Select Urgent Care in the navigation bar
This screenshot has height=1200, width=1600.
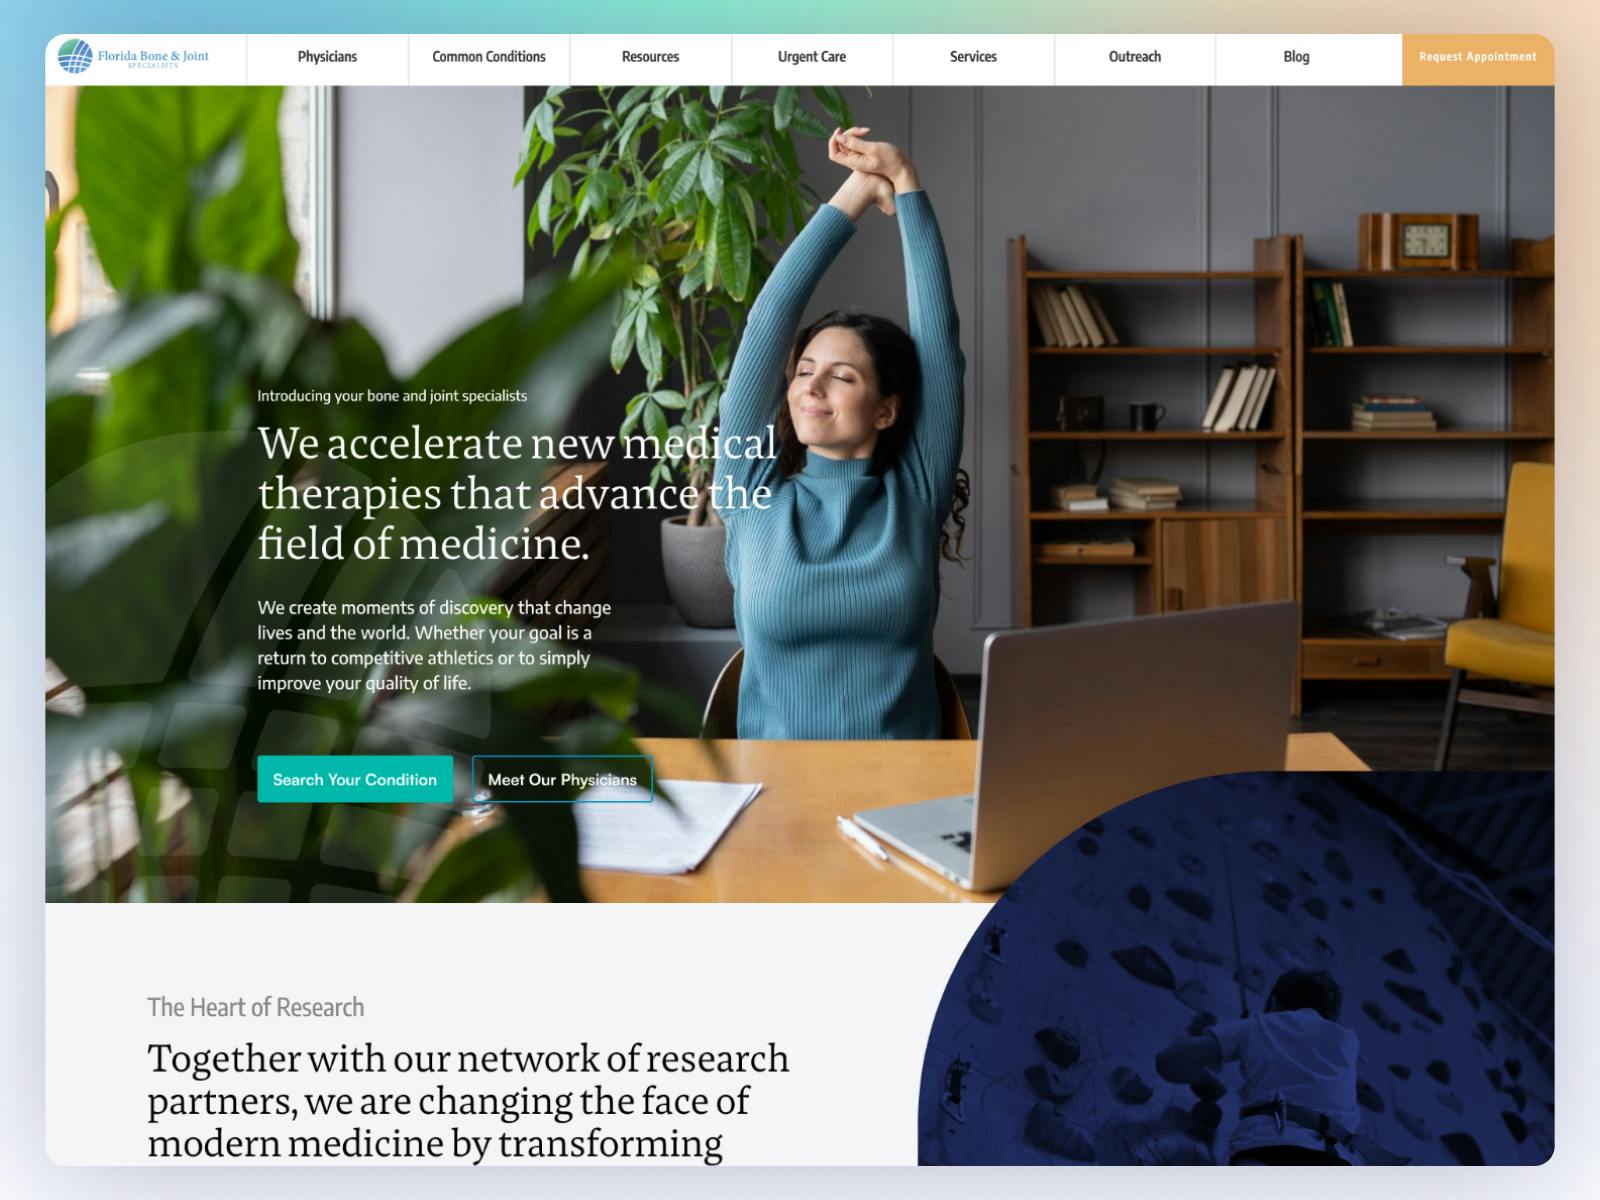(x=812, y=57)
